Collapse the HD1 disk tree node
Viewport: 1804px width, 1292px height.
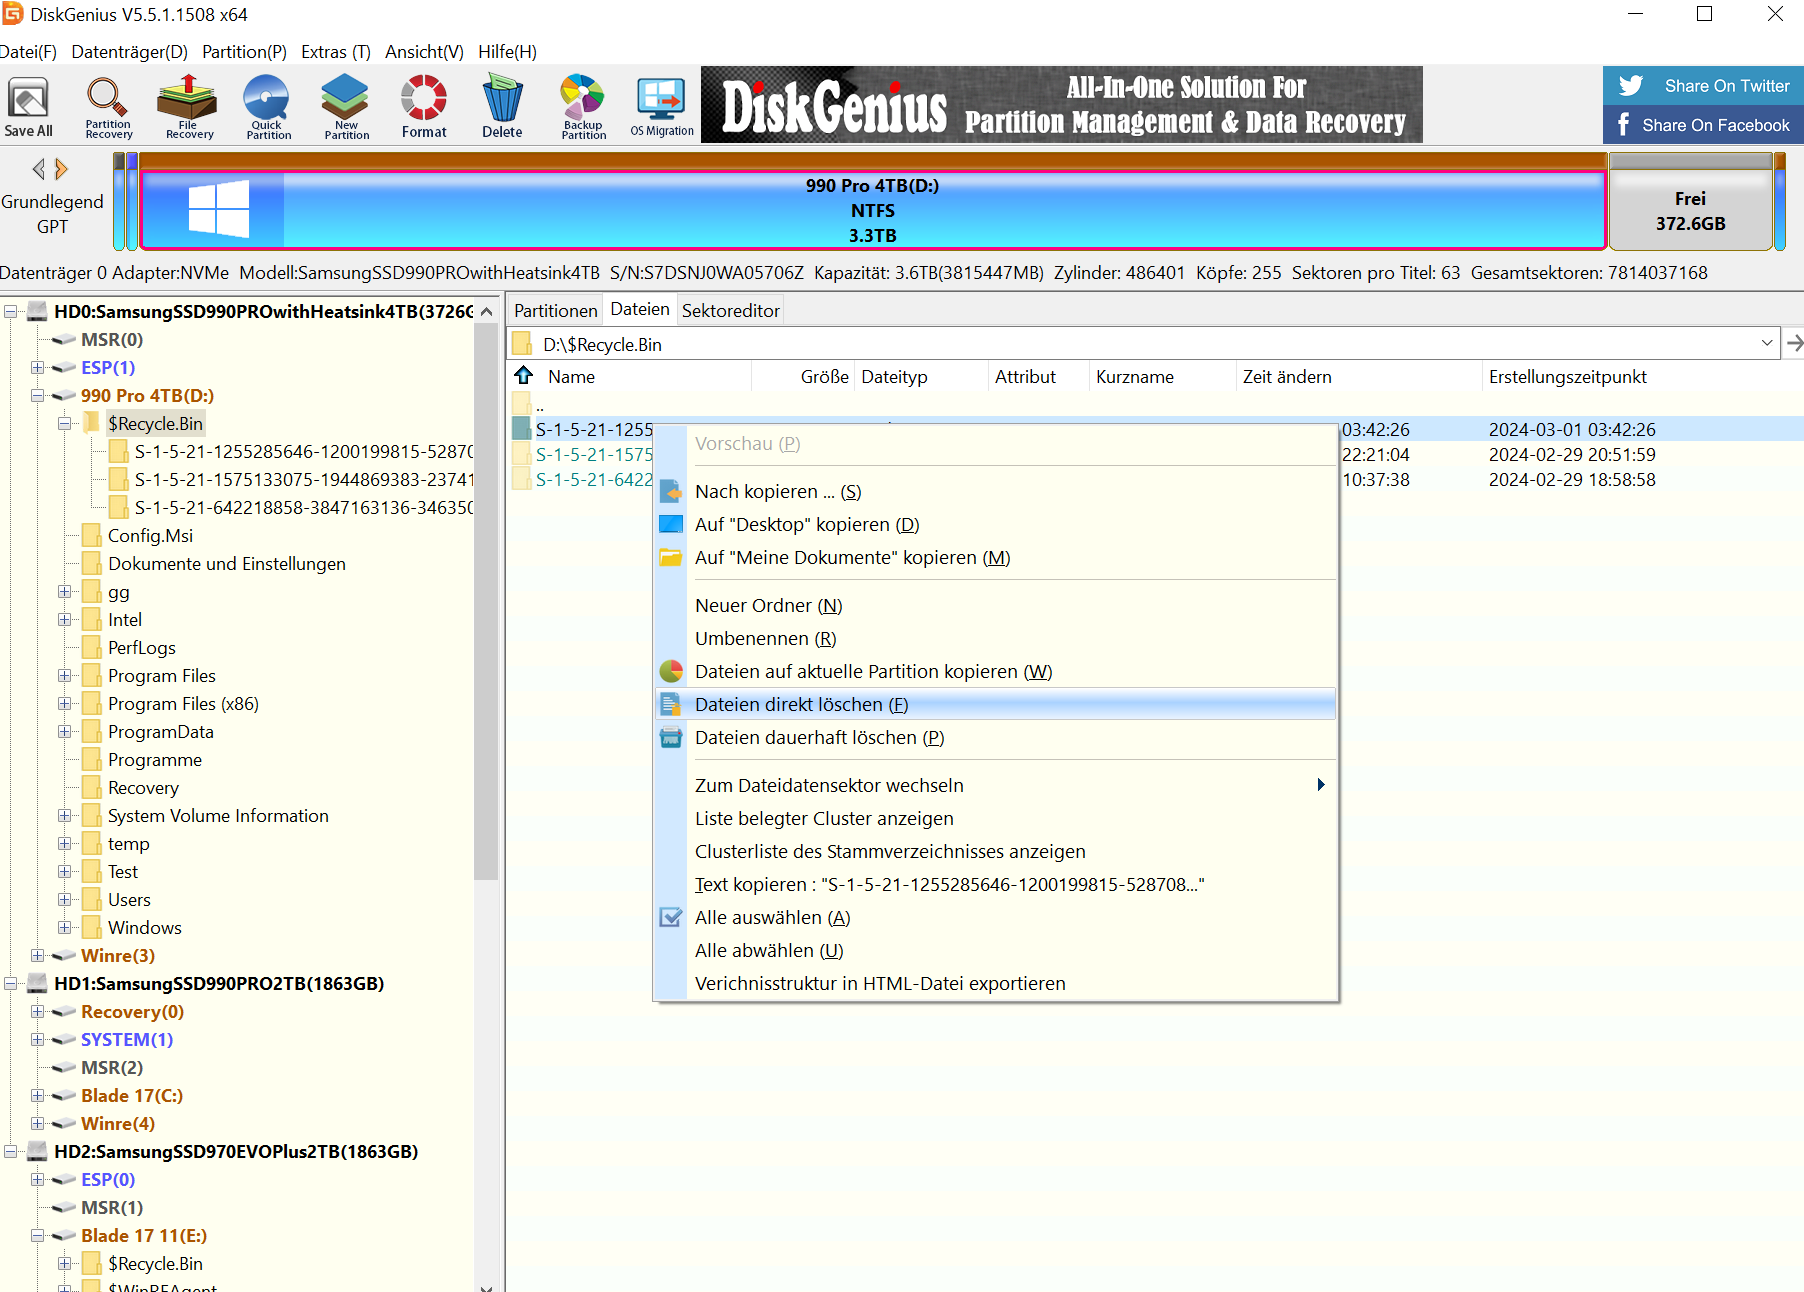click(x=10, y=984)
